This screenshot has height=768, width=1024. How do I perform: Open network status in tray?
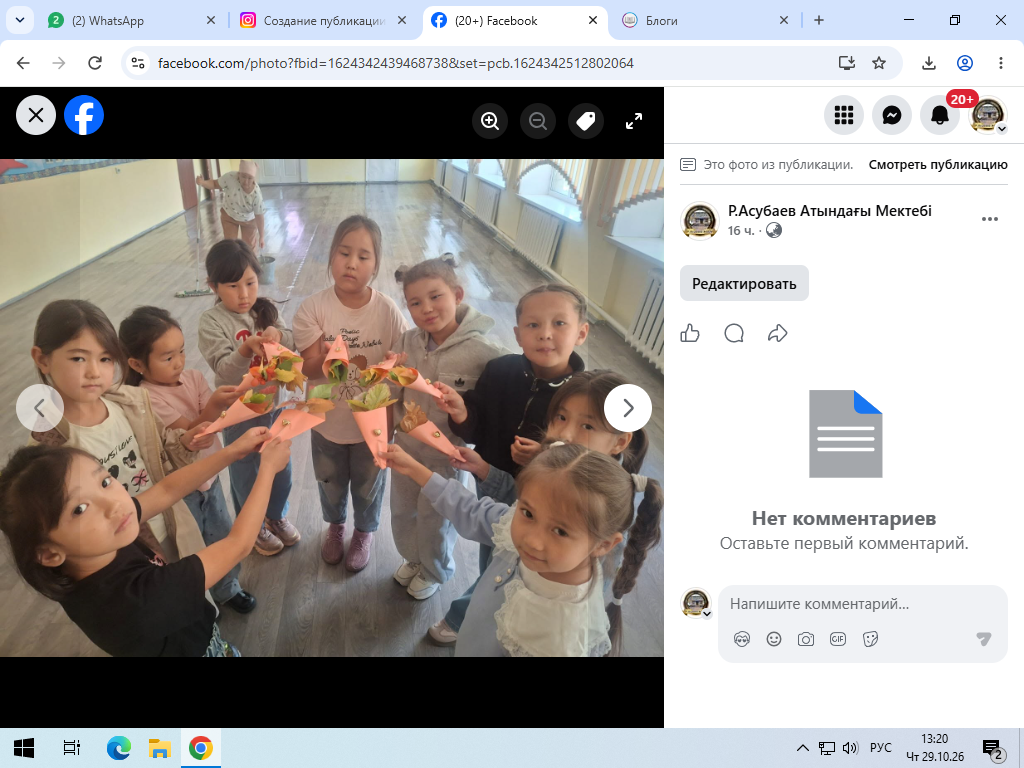tap(827, 748)
